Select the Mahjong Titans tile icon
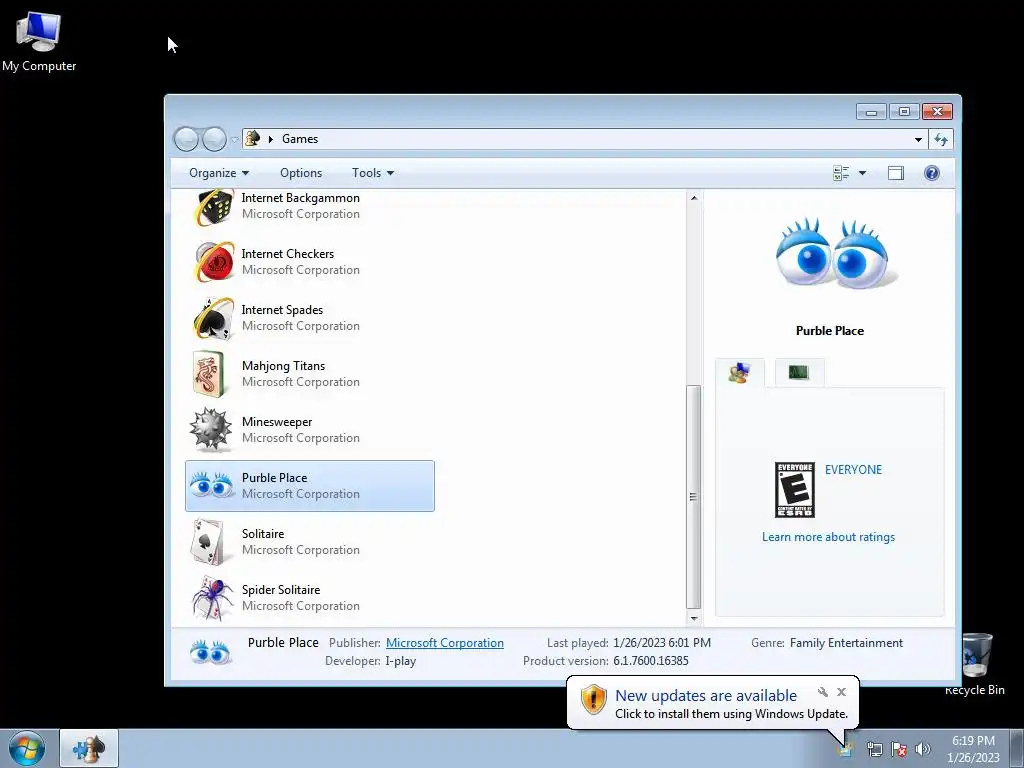Screen dimensions: 1024x768 (x=210, y=374)
